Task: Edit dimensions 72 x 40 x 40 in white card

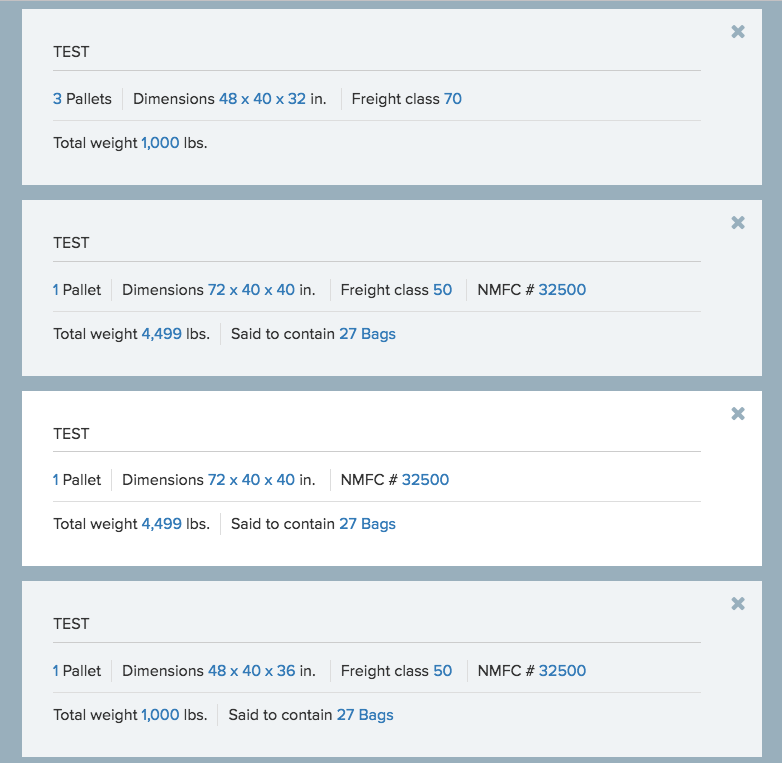Action: tap(251, 480)
